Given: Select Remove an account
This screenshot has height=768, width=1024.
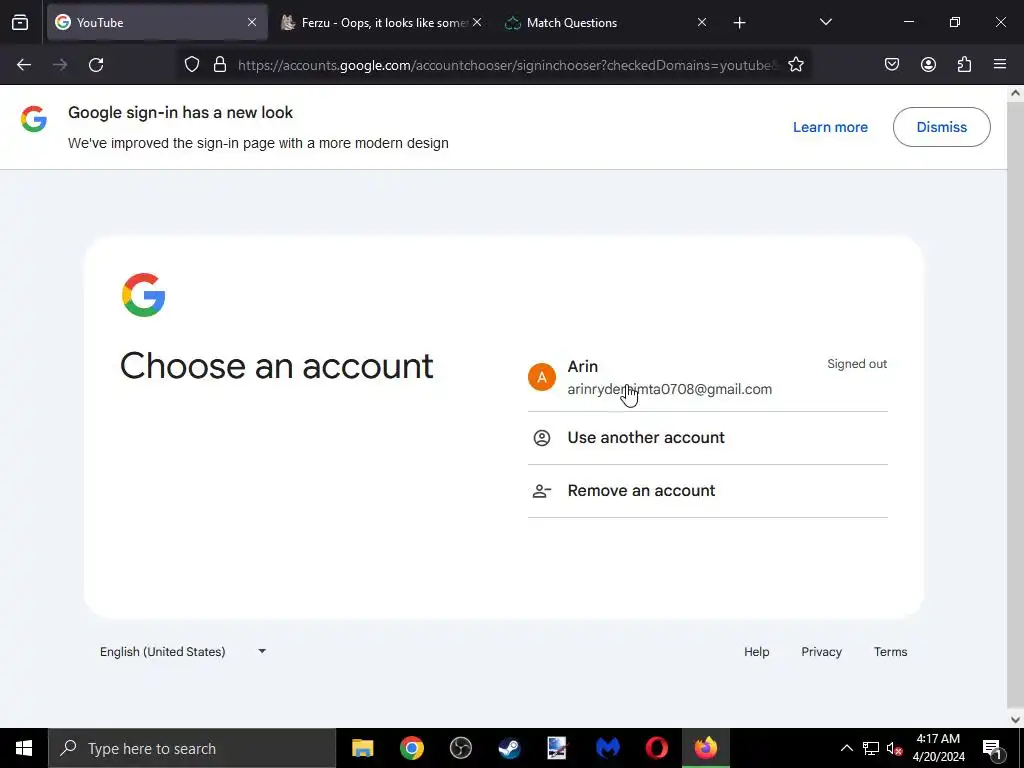Looking at the screenshot, I should (x=707, y=490).
